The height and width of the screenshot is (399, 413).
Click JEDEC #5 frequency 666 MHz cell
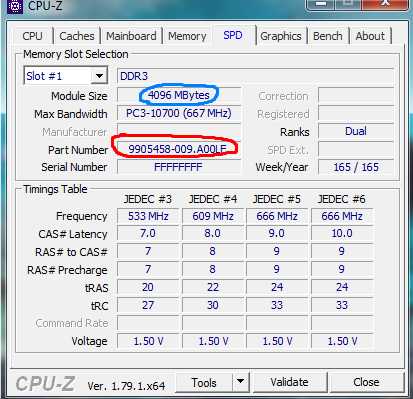(277, 216)
